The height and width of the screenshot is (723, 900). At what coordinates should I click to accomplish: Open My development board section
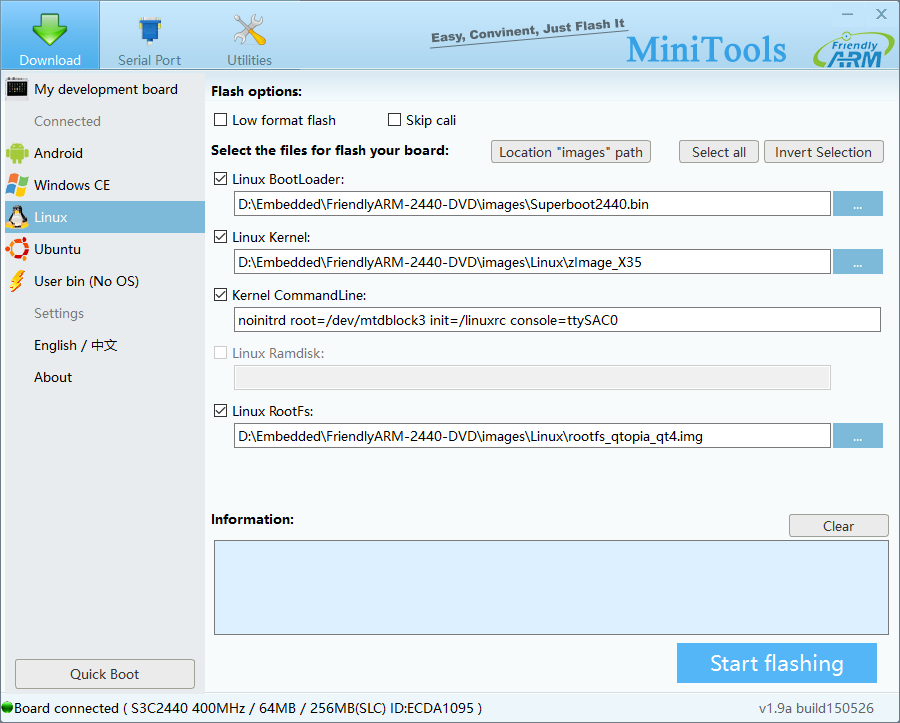pyautogui.click(x=105, y=89)
